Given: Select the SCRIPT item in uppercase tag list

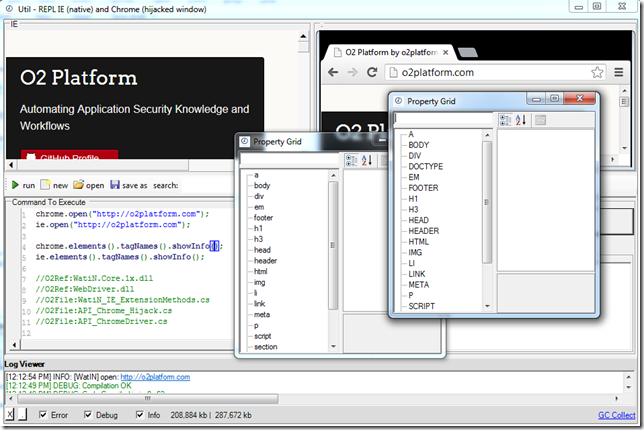Looking at the screenshot, I should pyautogui.click(x=421, y=306).
